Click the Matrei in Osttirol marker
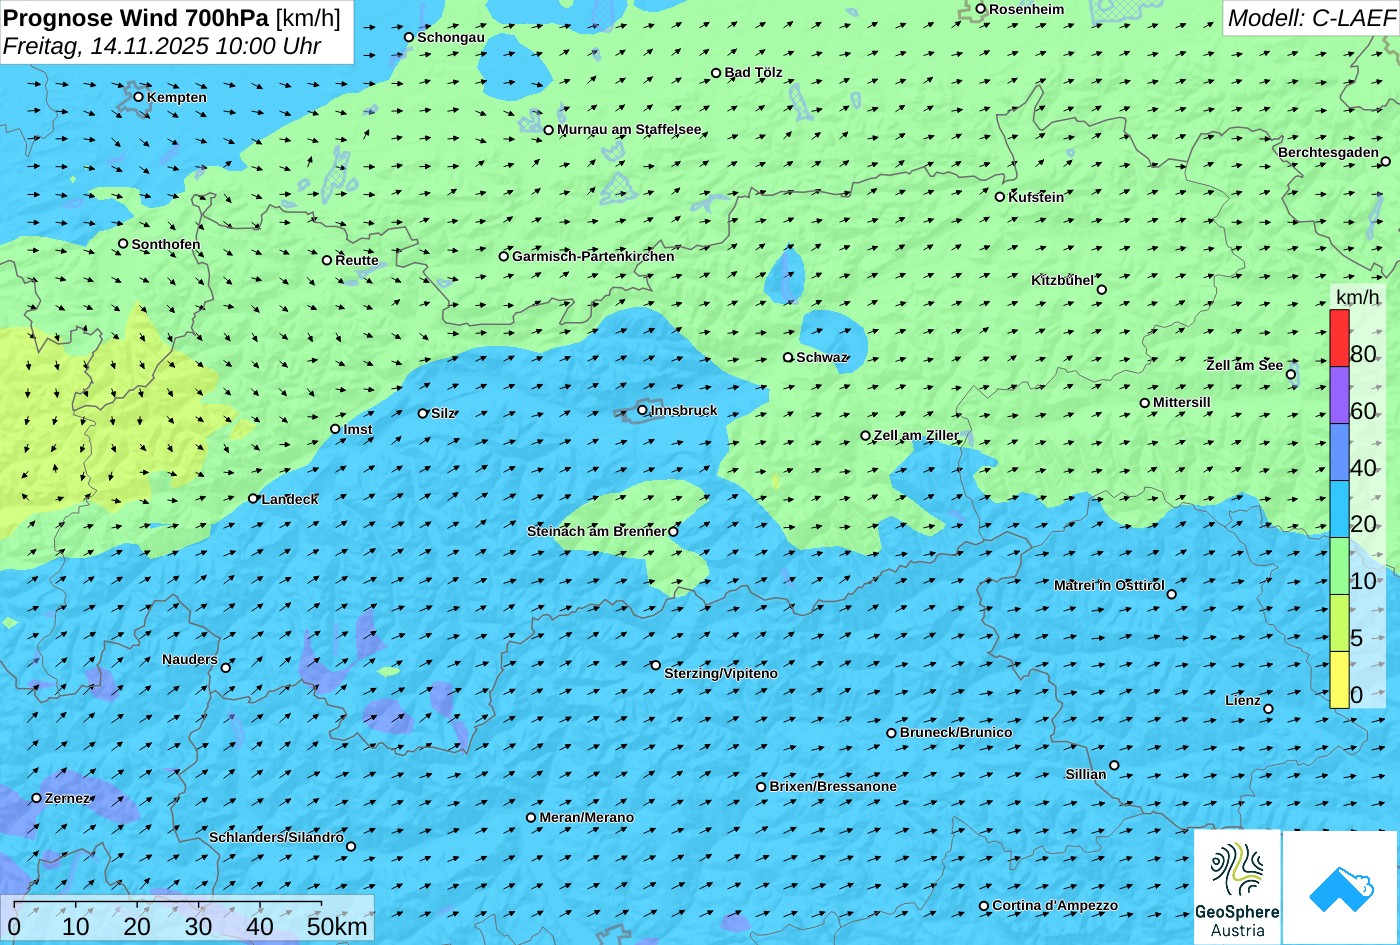 coord(1172,594)
